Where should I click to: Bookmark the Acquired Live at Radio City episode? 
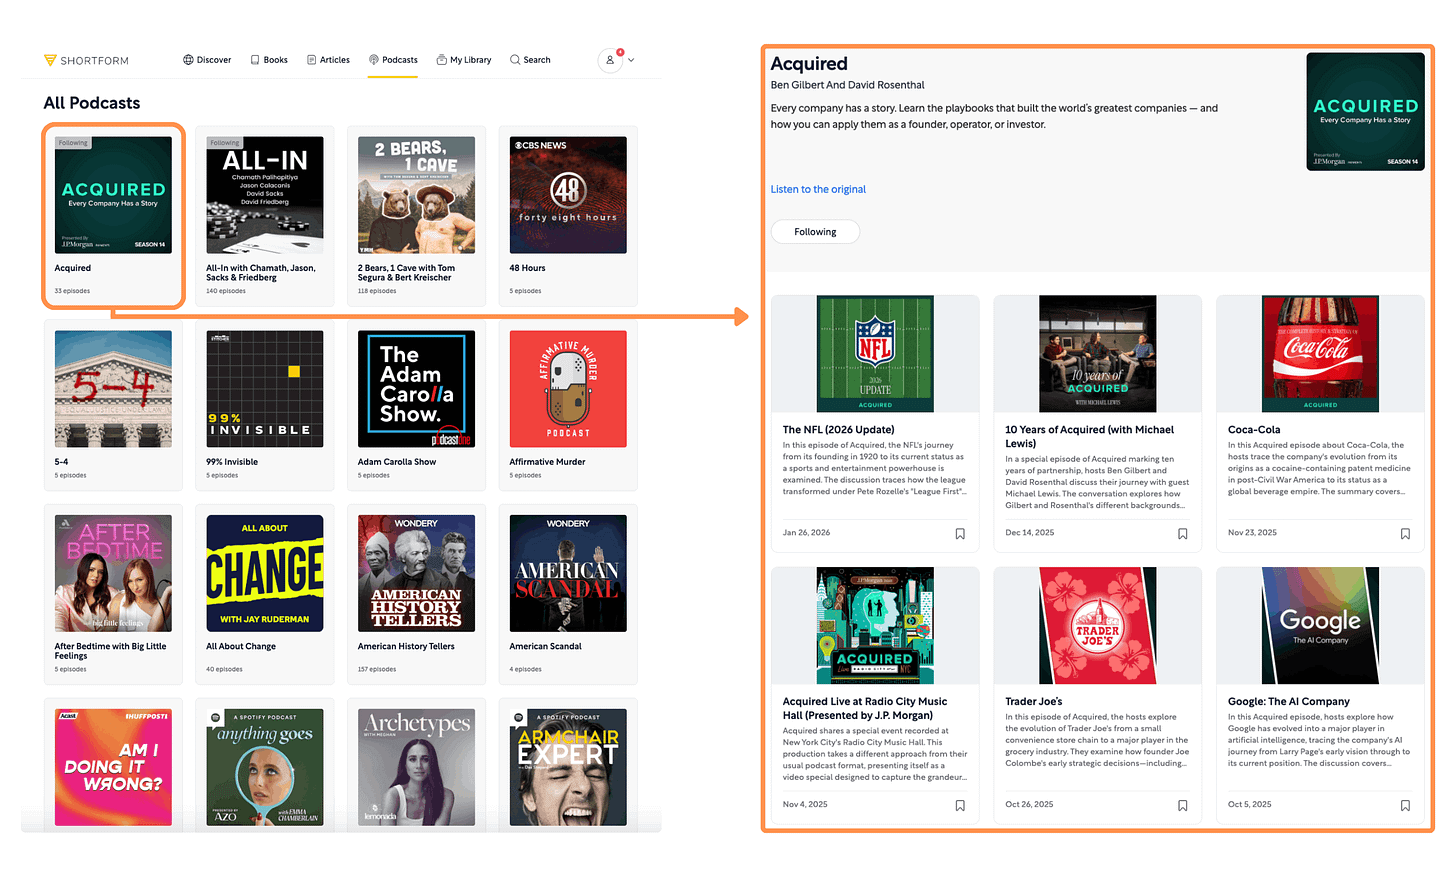pos(959,805)
